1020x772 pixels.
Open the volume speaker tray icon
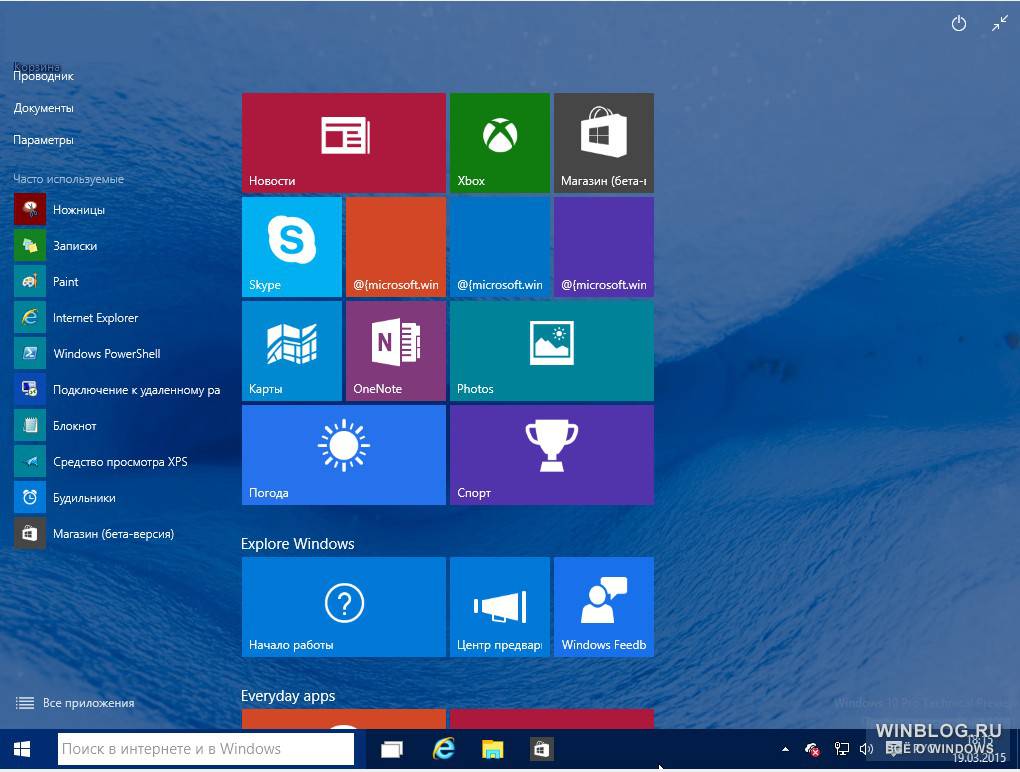click(x=866, y=749)
